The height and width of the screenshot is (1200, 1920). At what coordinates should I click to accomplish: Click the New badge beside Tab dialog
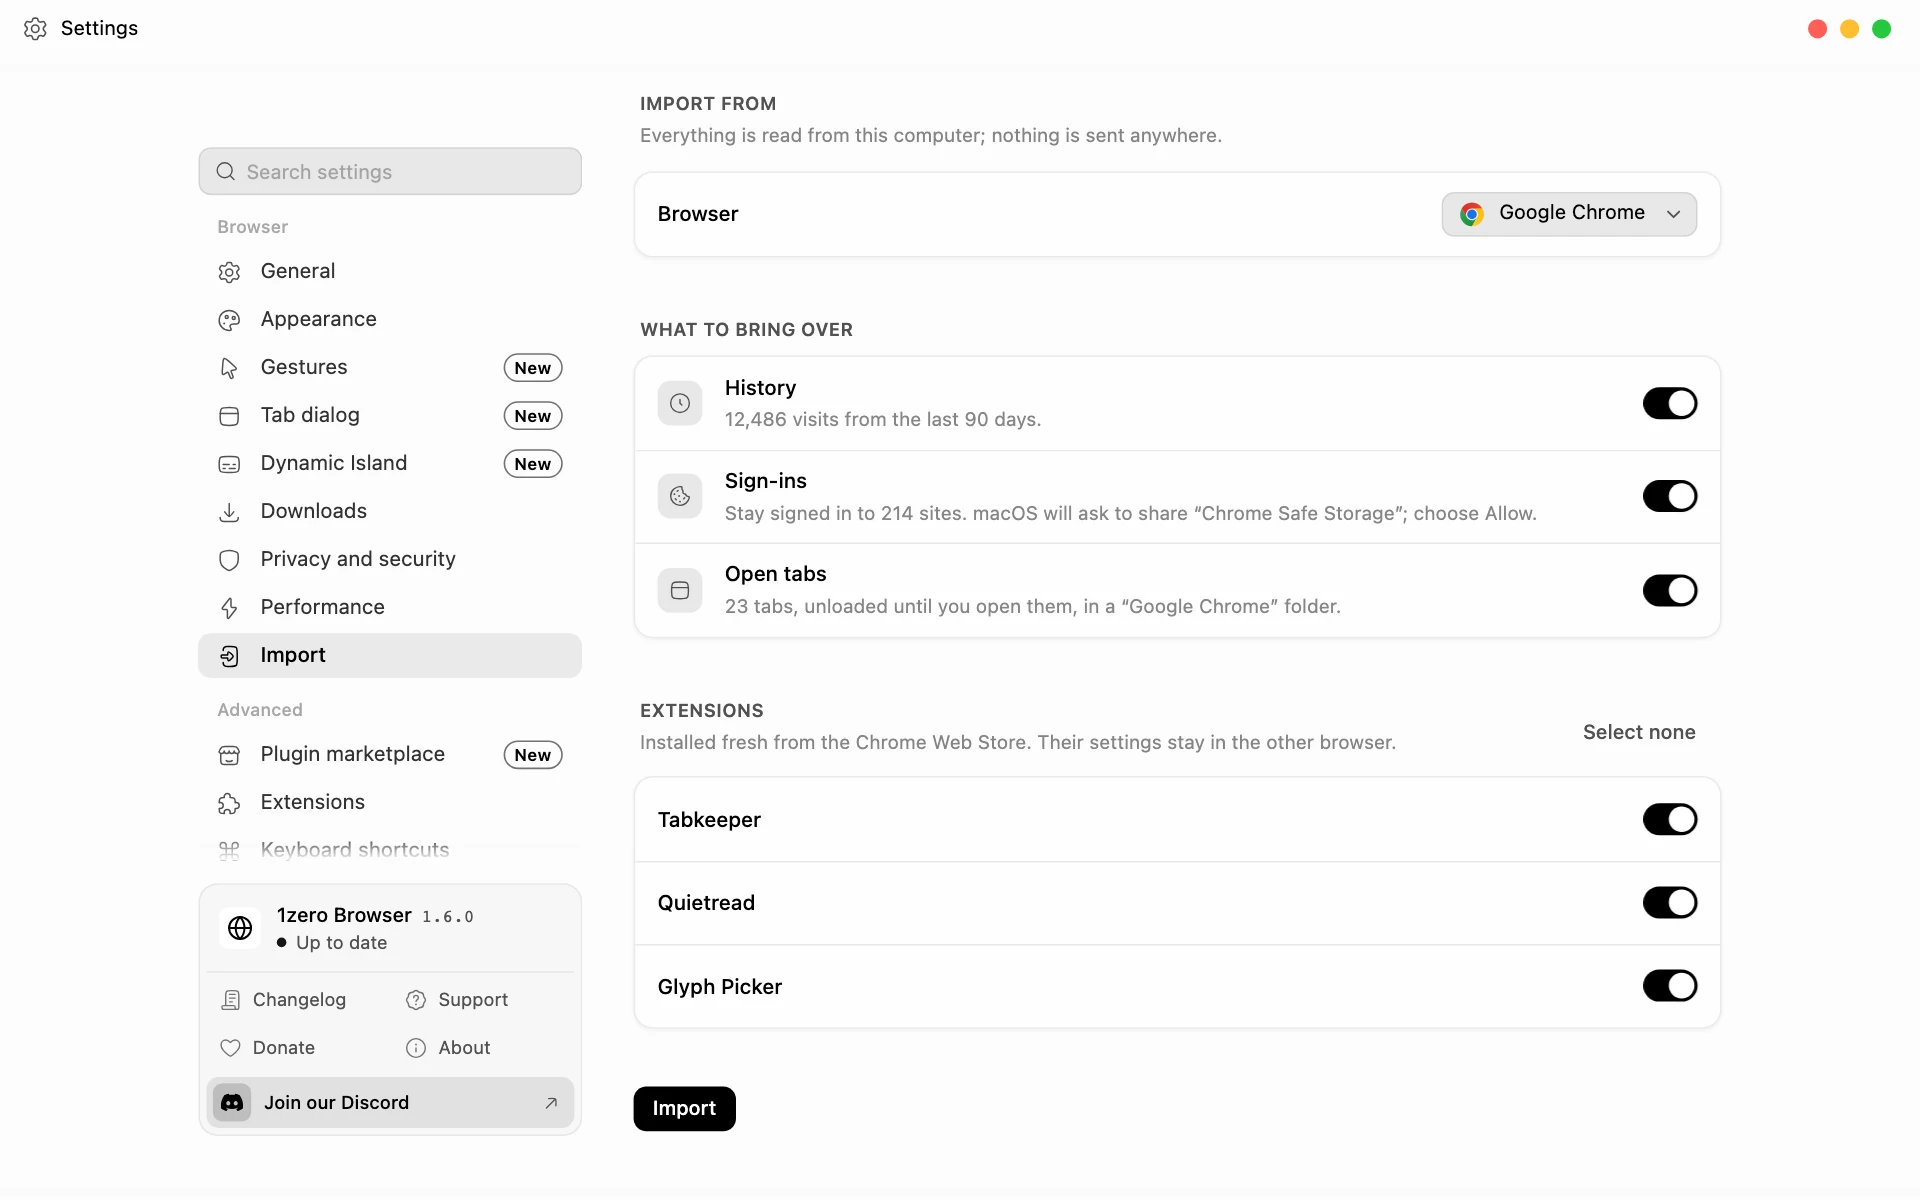pos(533,416)
